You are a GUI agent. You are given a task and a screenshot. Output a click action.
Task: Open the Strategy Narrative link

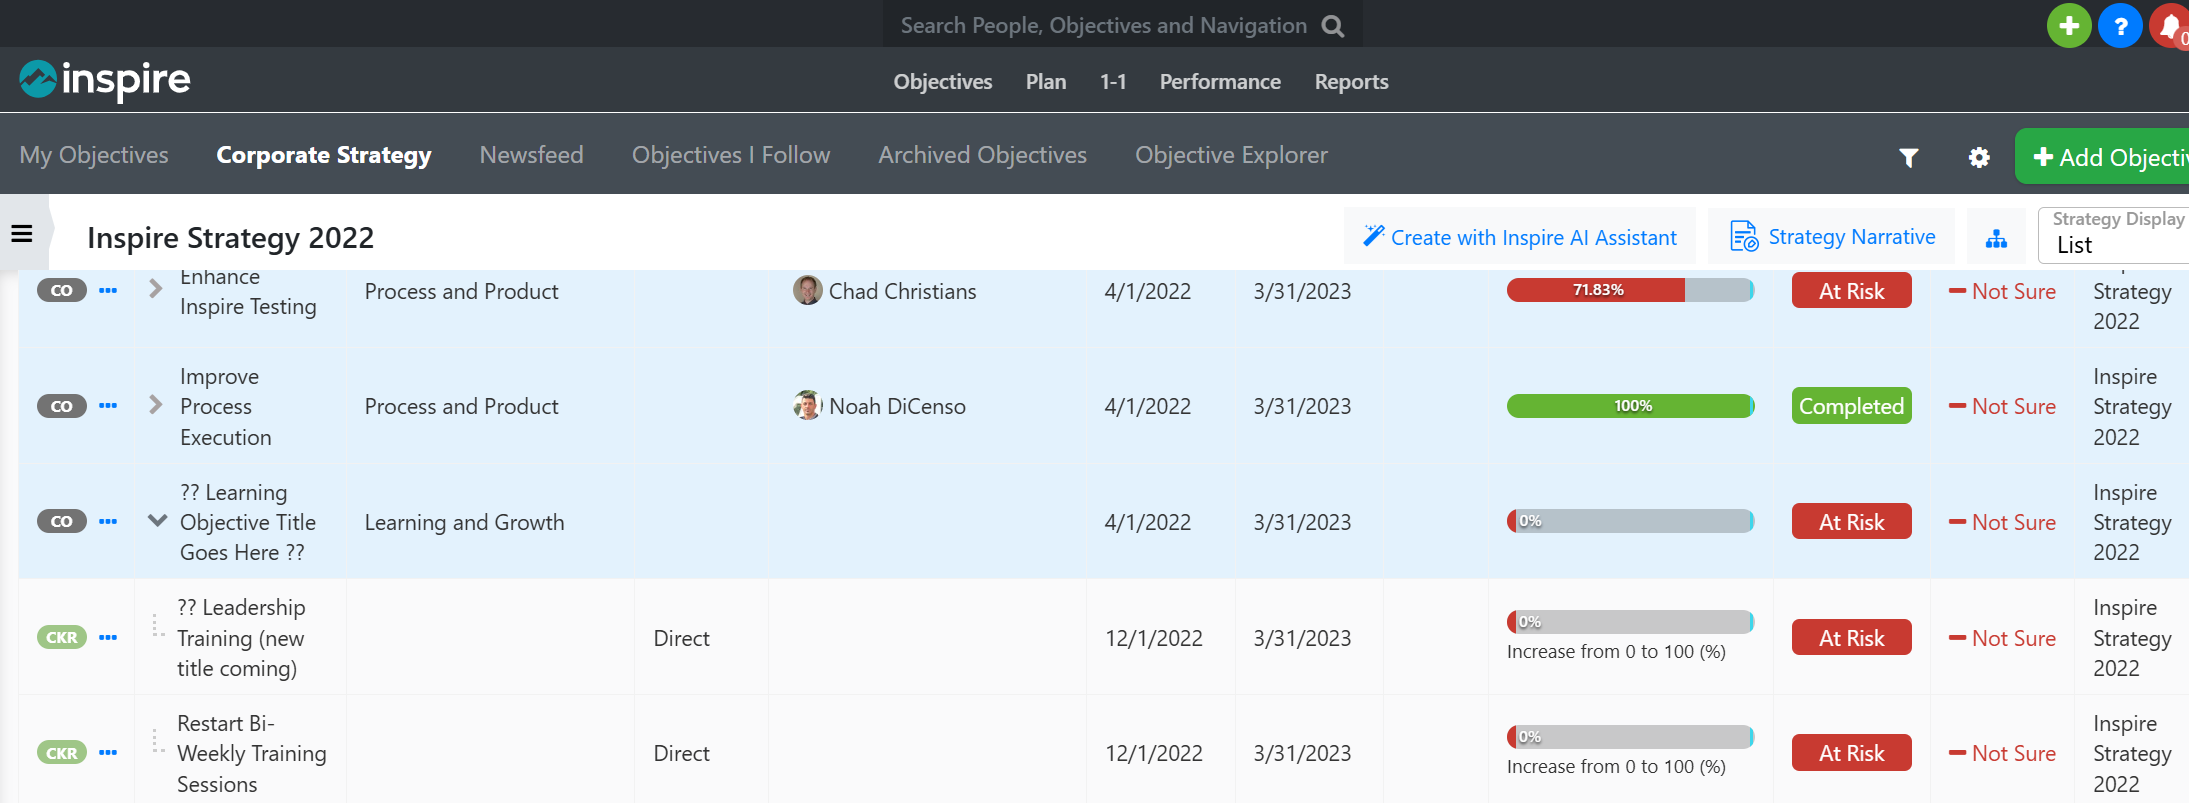click(x=1832, y=237)
